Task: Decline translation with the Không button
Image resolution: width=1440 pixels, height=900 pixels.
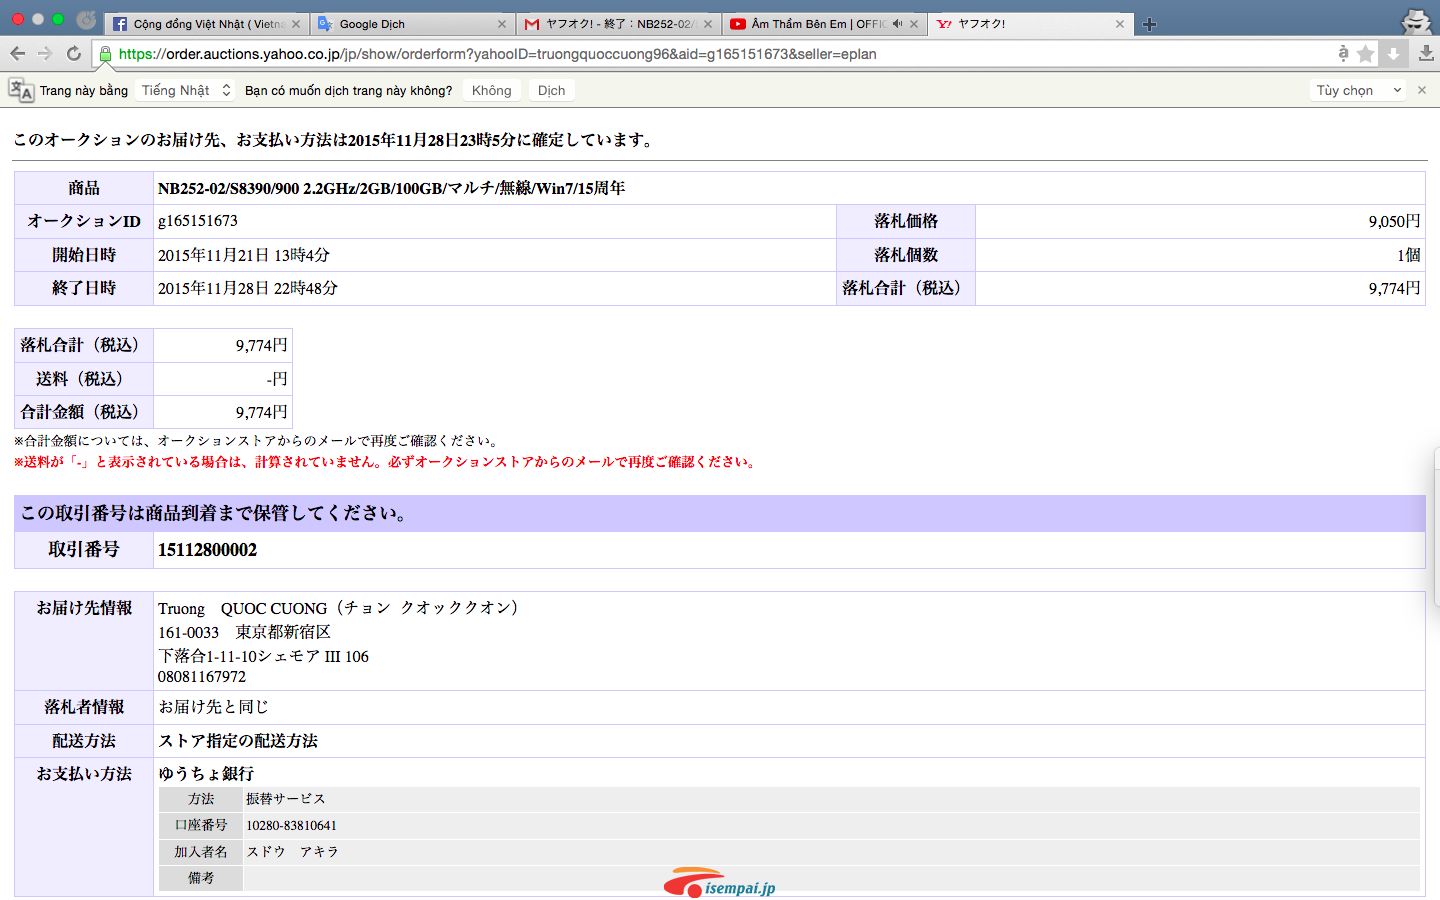Action: (491, 90)
